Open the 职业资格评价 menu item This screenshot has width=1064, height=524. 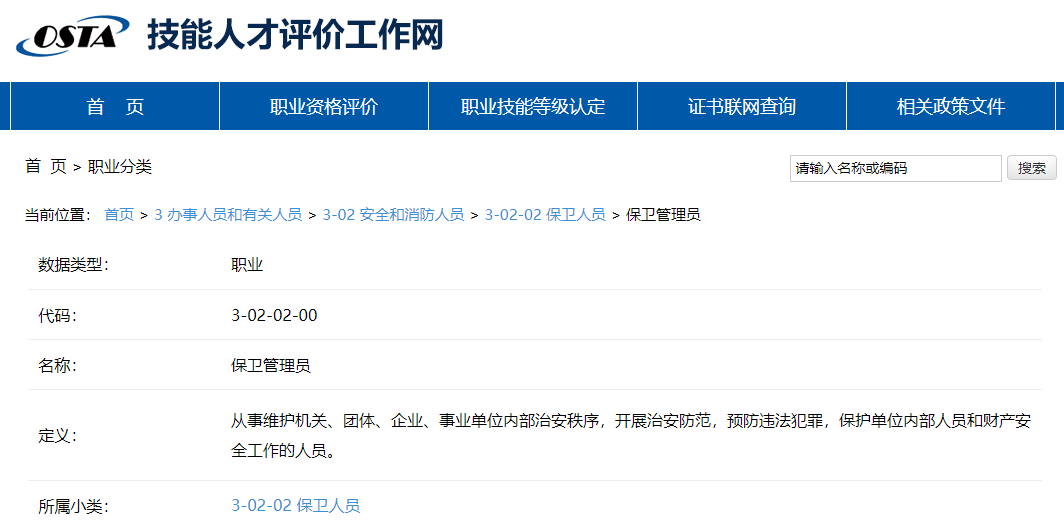(x=324, y=107)
